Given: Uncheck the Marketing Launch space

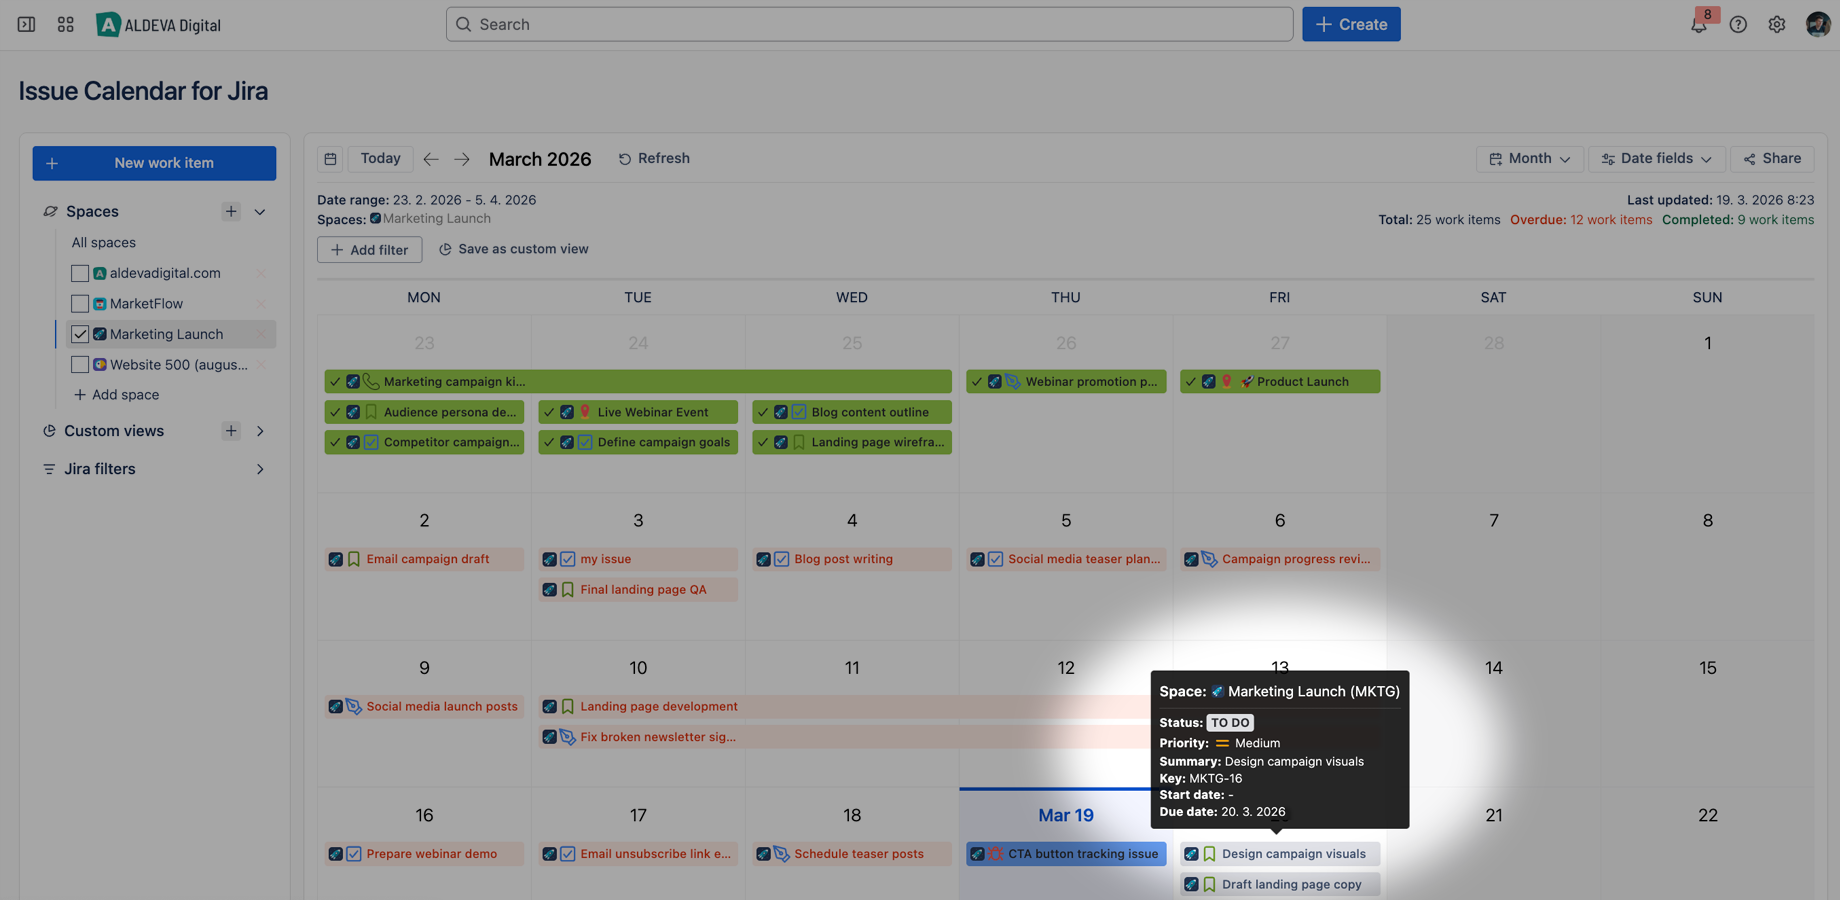Looking at the screenshot, I should point(80,333).
